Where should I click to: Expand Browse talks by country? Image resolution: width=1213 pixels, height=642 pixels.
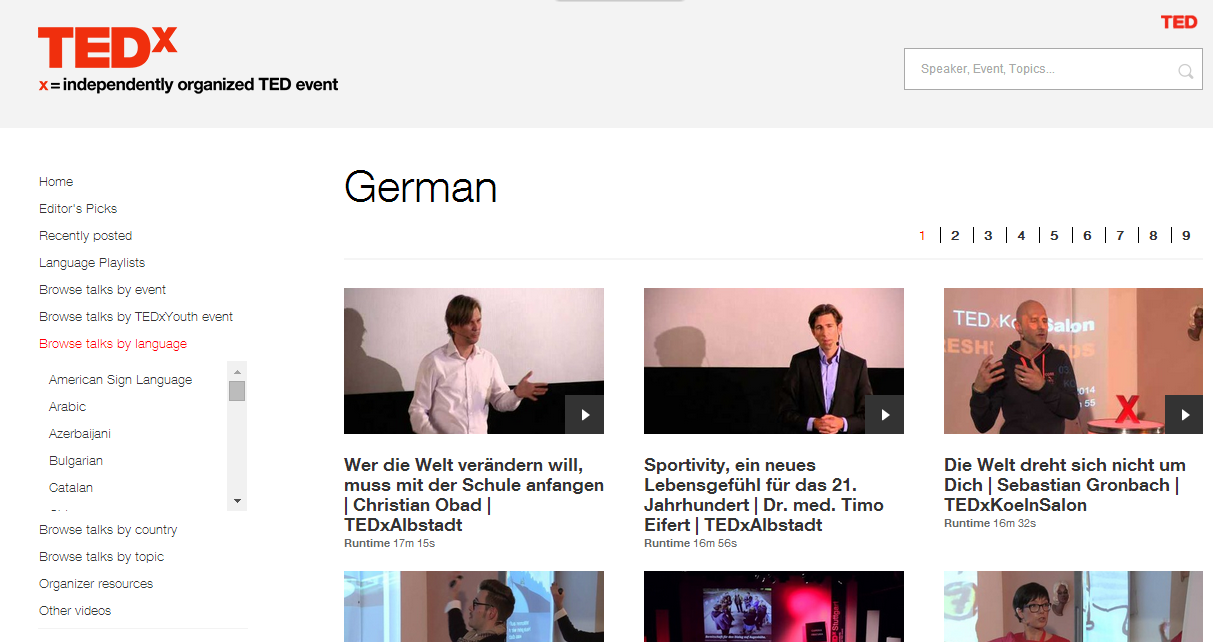tap(108, 530)
